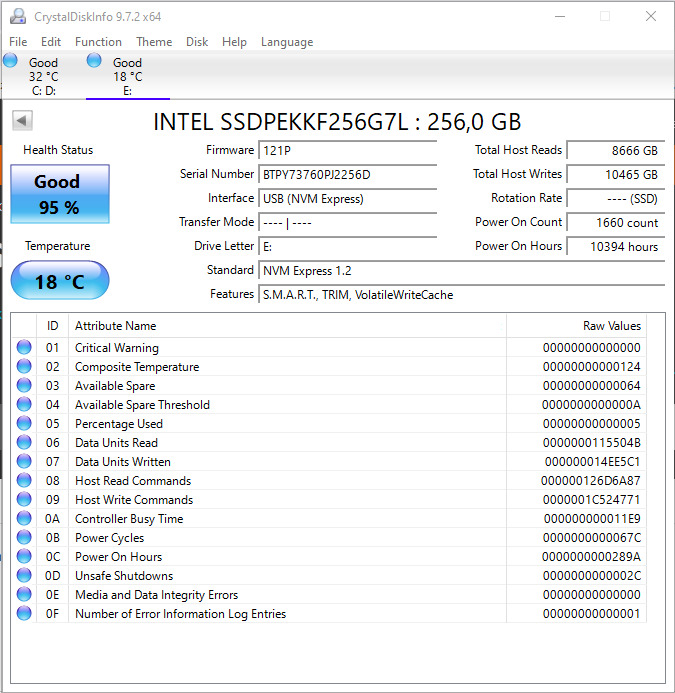Minimize the CrystalDiskInfo window

[560, 16]
